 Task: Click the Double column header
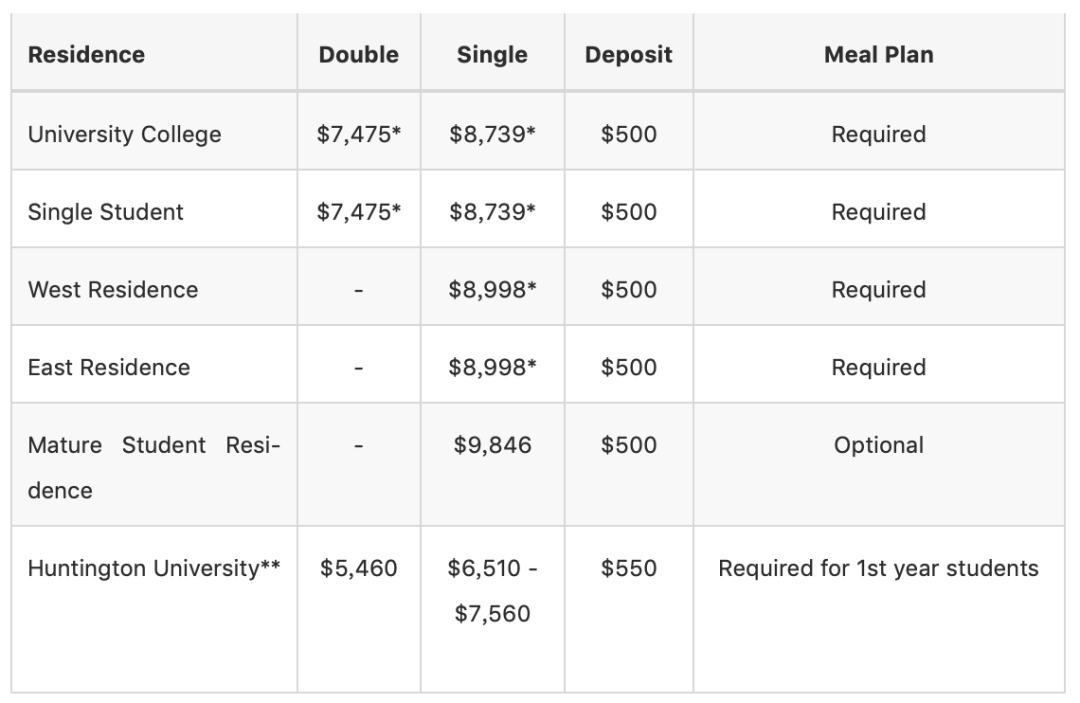pos(358,55)
